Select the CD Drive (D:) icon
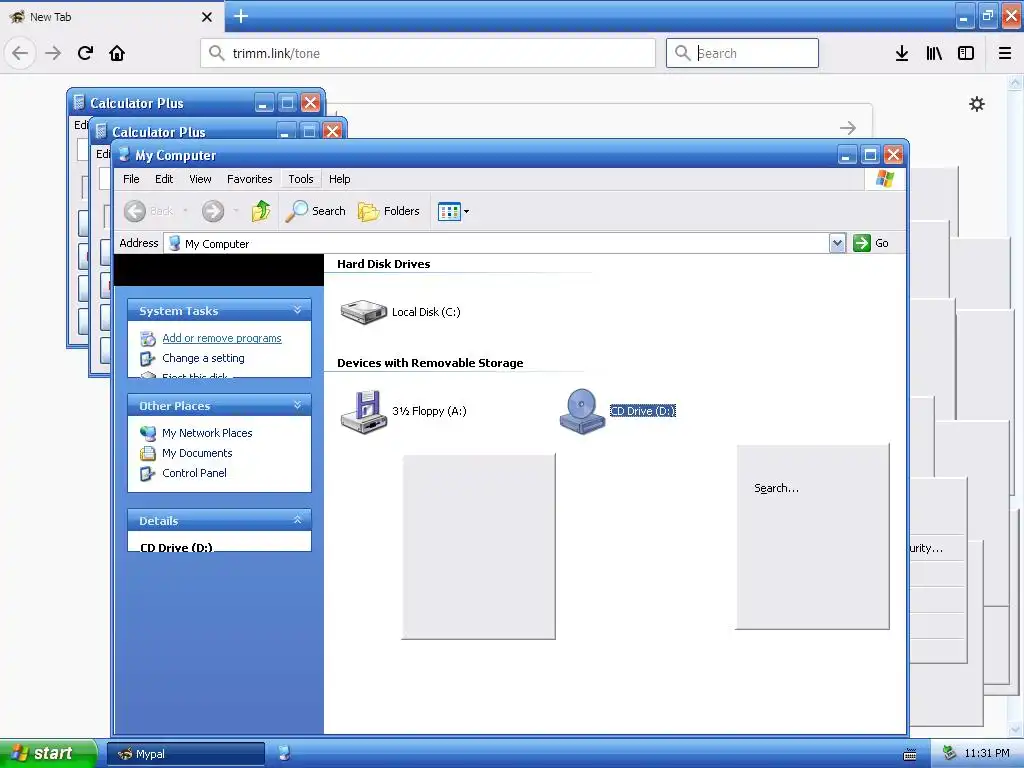 point(582,411)
